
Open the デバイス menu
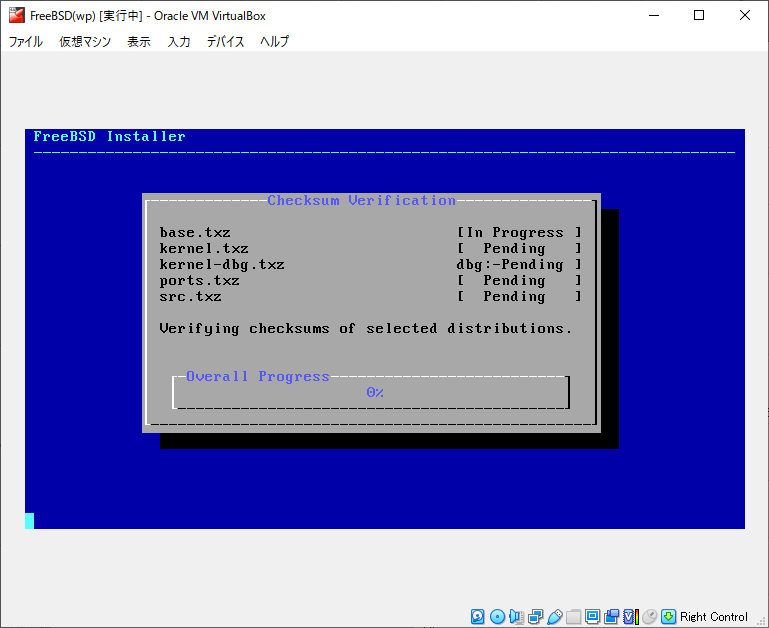[225, 41]
